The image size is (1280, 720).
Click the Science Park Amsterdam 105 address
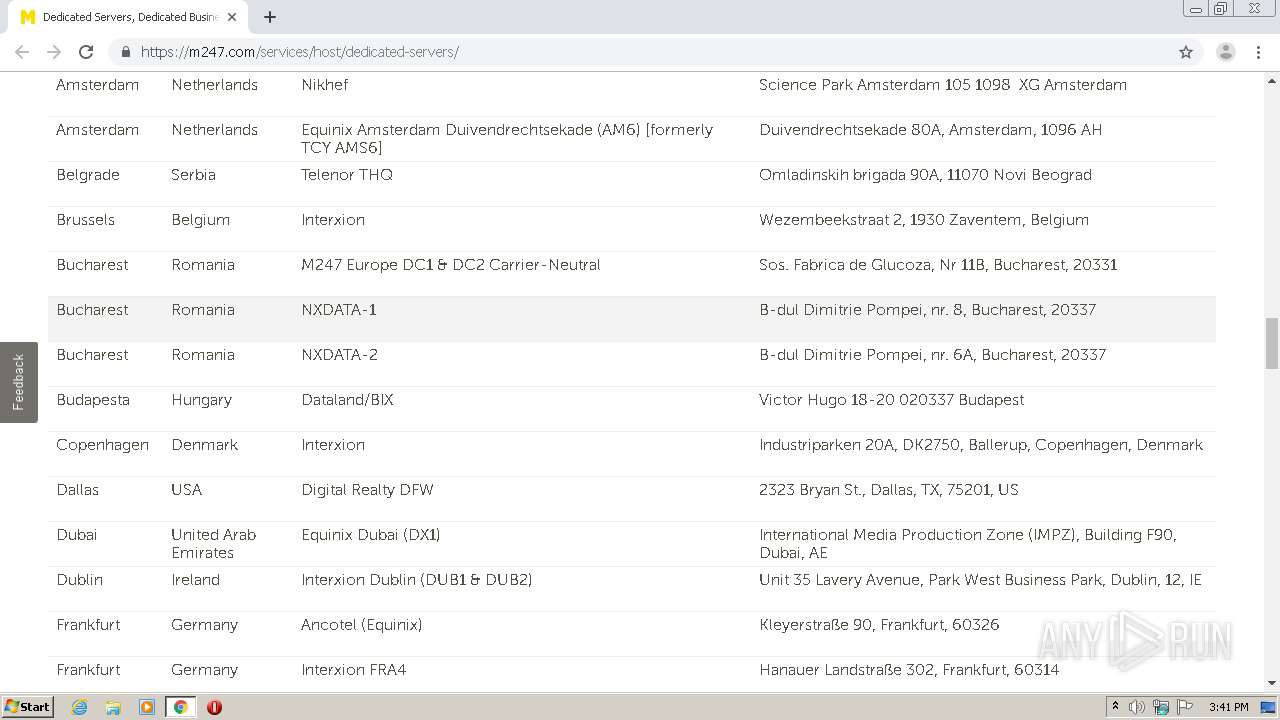[x=943, y=85]
